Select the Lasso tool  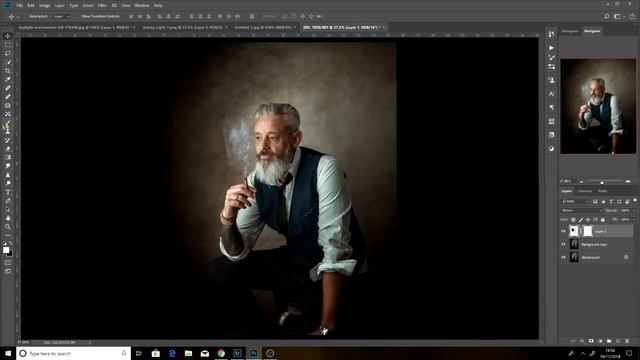(x=7, y=53)
